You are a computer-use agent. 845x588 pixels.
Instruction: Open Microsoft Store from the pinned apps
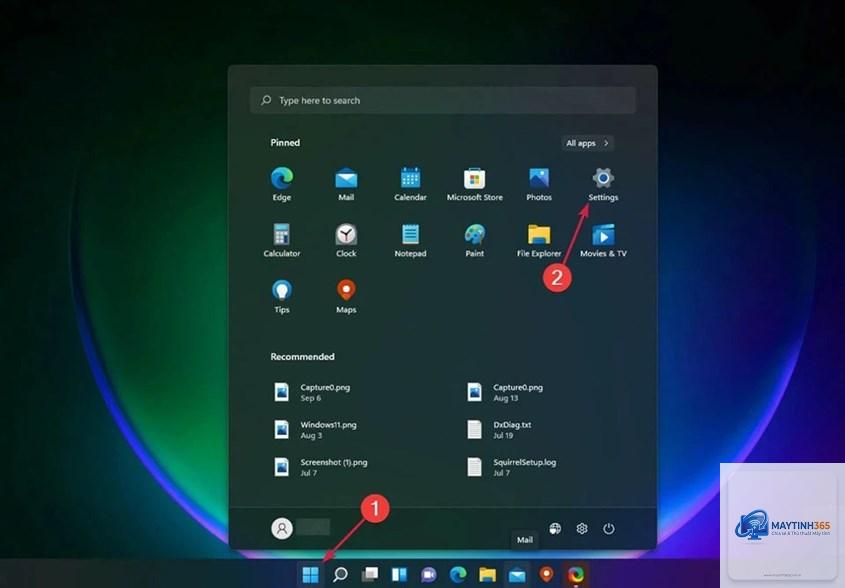point(474,184)
